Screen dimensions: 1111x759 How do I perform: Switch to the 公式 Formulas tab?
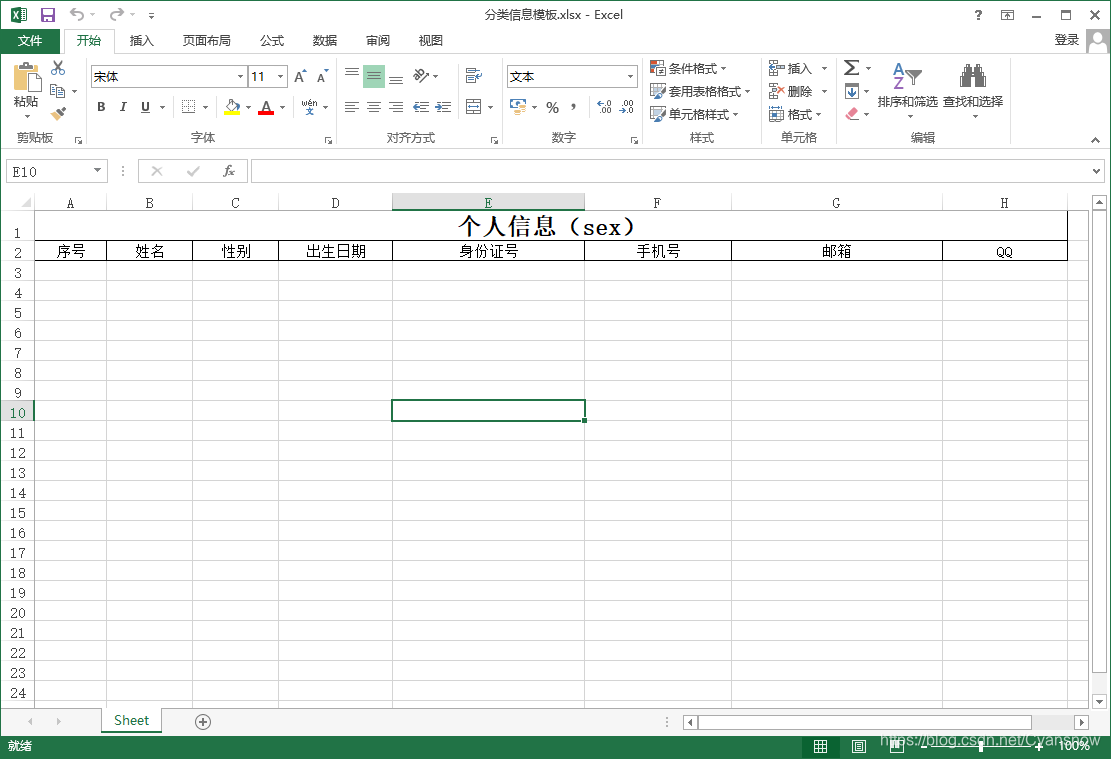click(x=271, y=40)
